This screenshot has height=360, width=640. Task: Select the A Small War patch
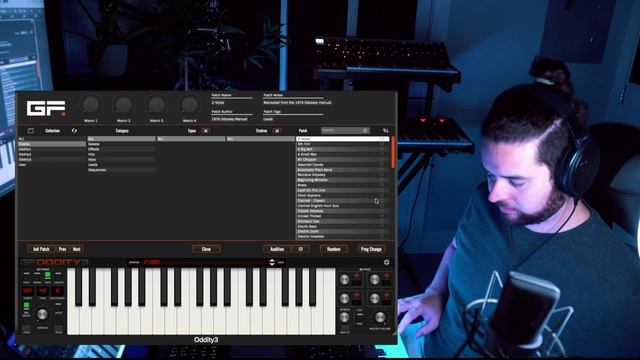[x=342, y=154]
